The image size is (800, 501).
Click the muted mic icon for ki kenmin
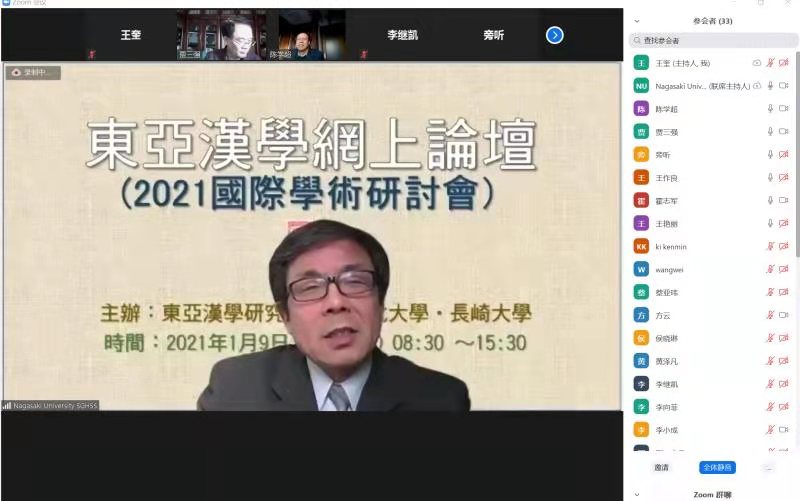coord(770,246)
